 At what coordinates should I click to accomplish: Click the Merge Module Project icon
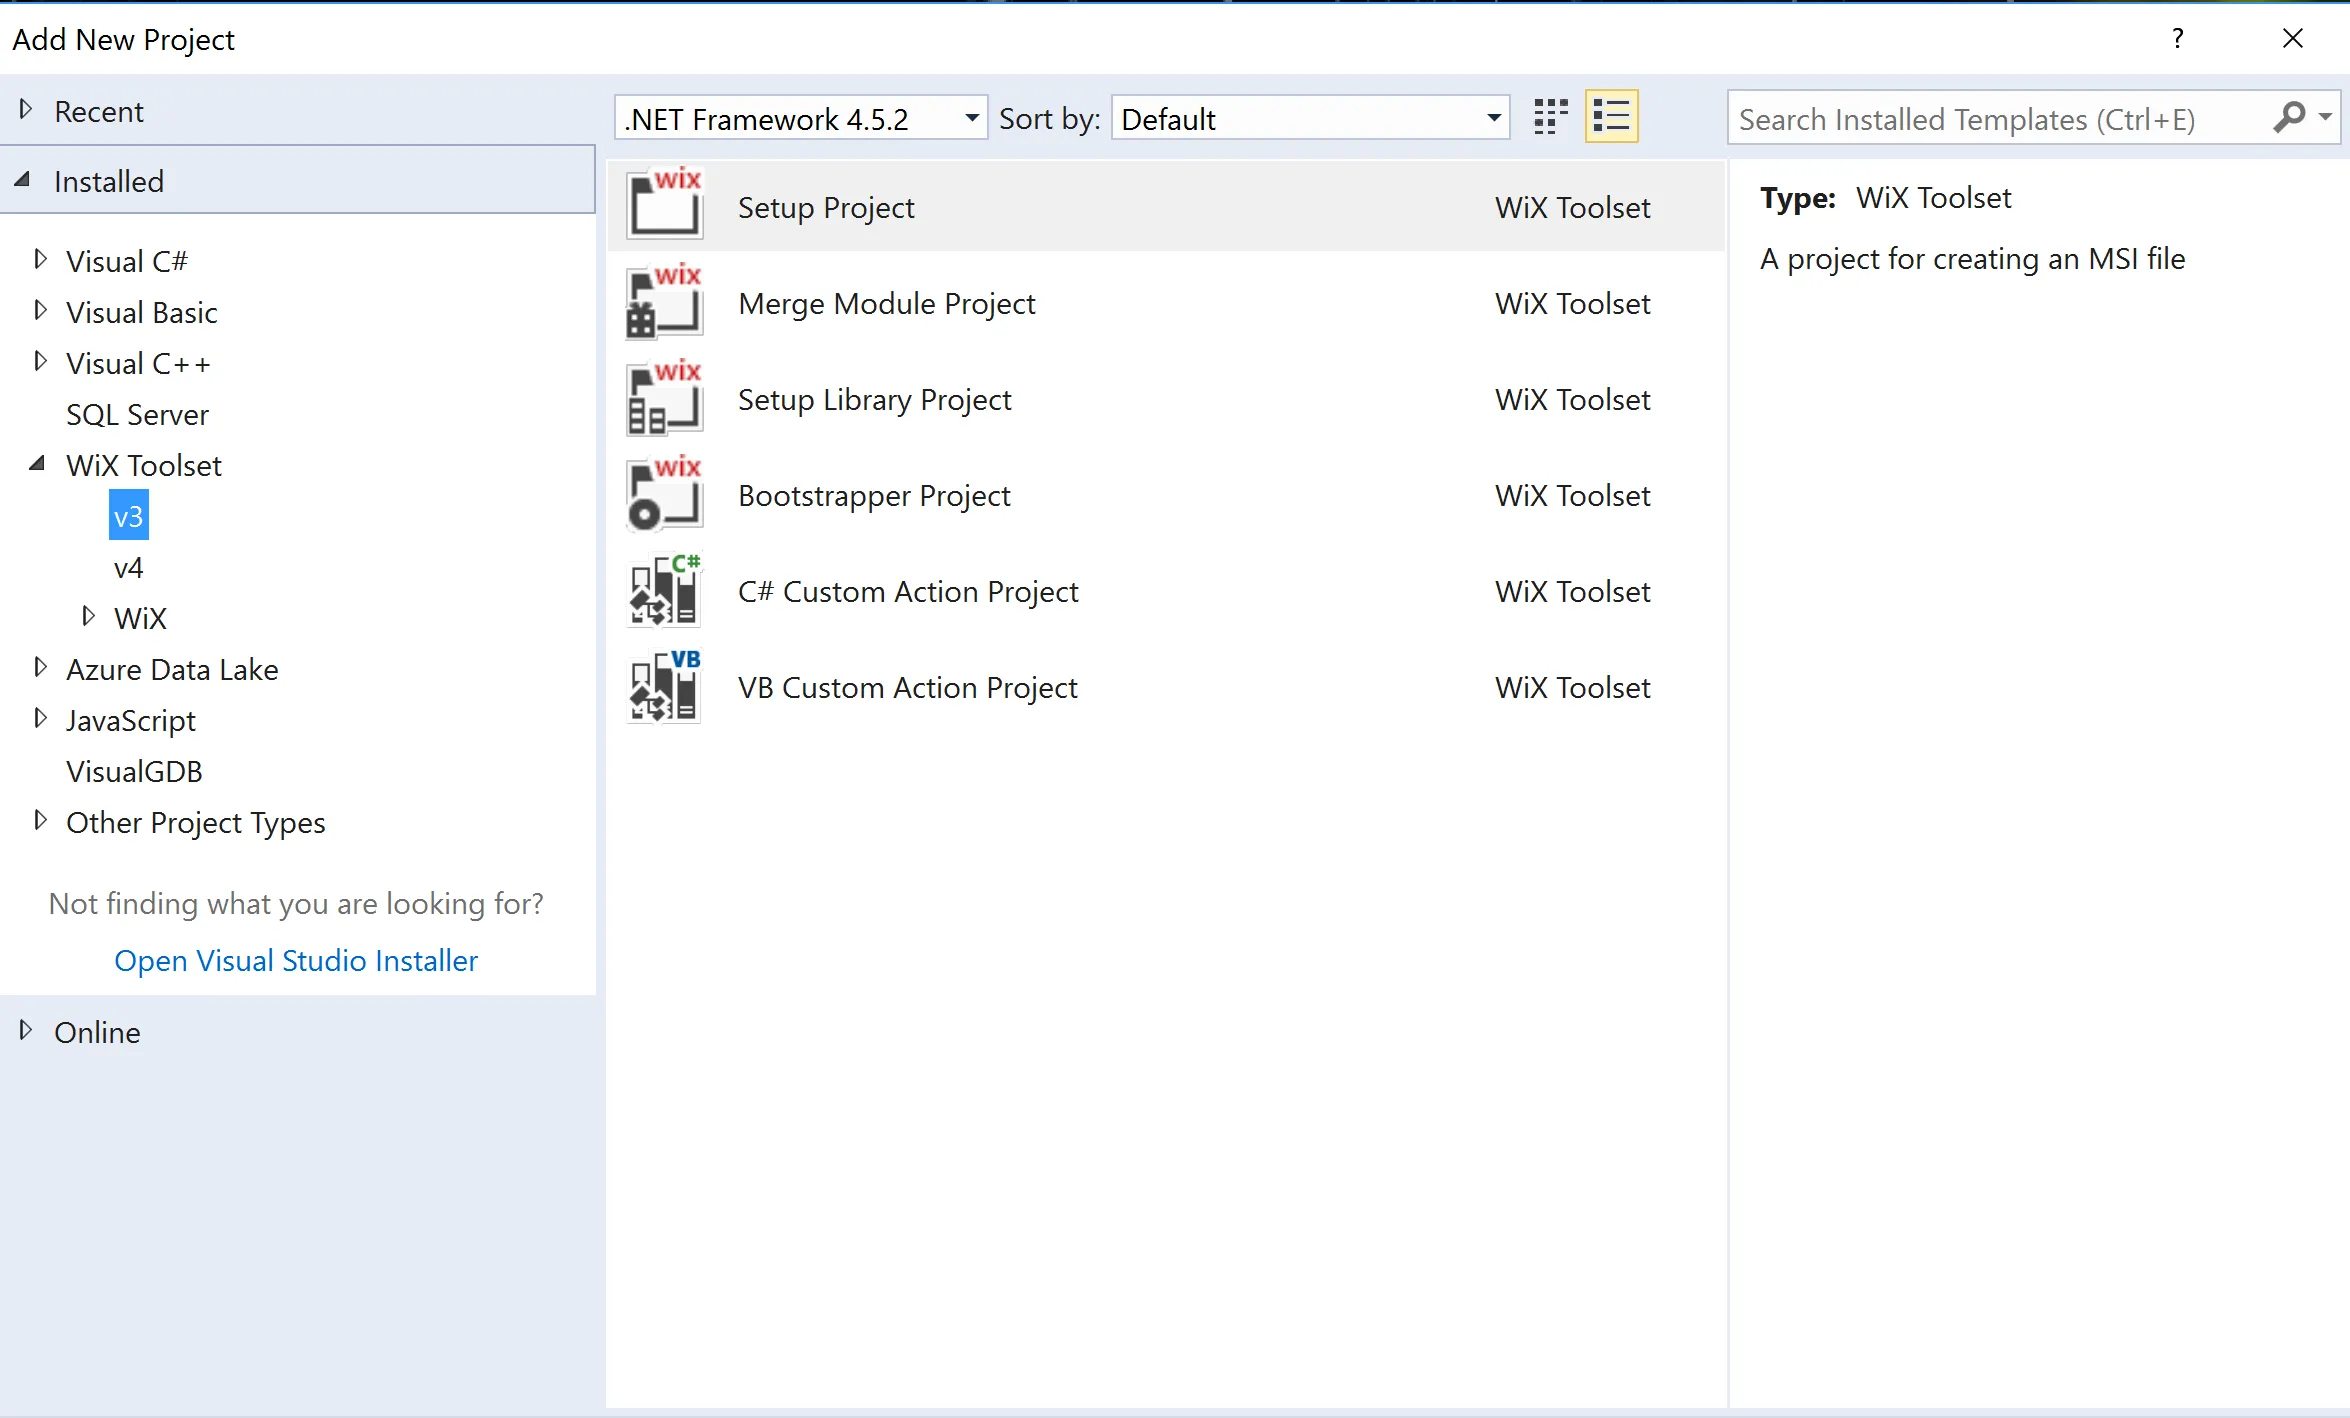point(664,301)
